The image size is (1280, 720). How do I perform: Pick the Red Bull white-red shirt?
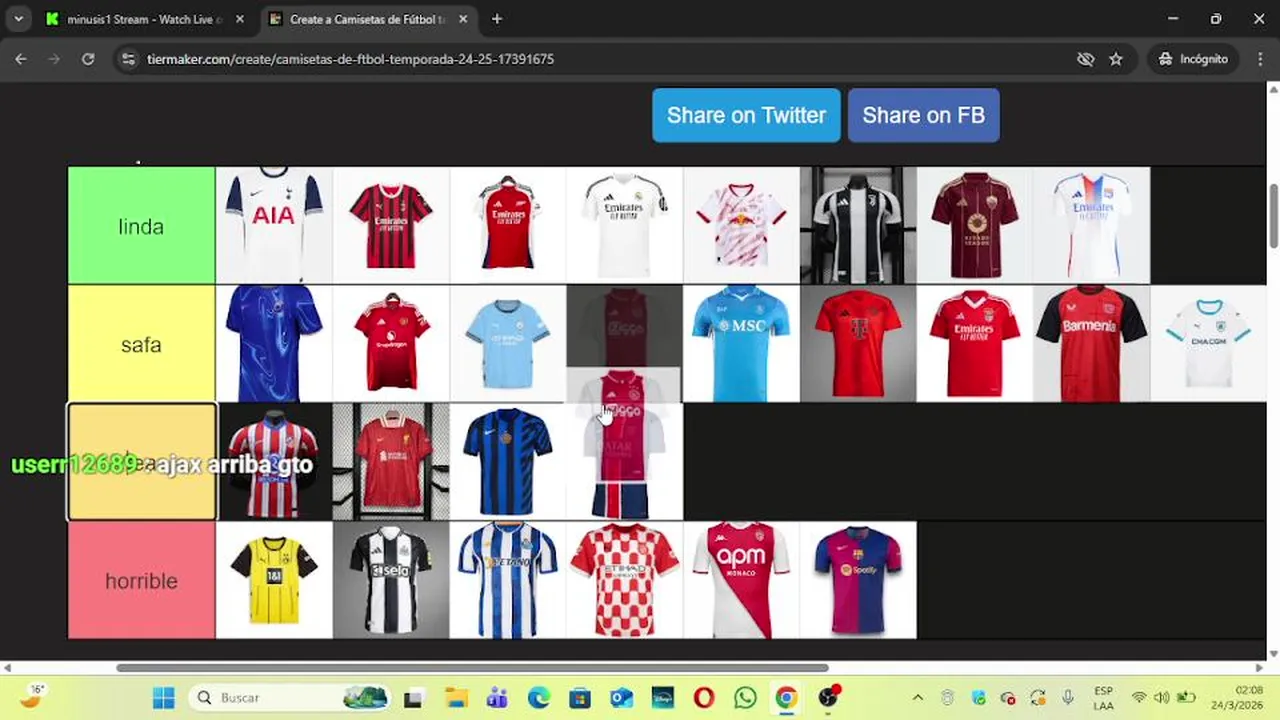(742, 225)
